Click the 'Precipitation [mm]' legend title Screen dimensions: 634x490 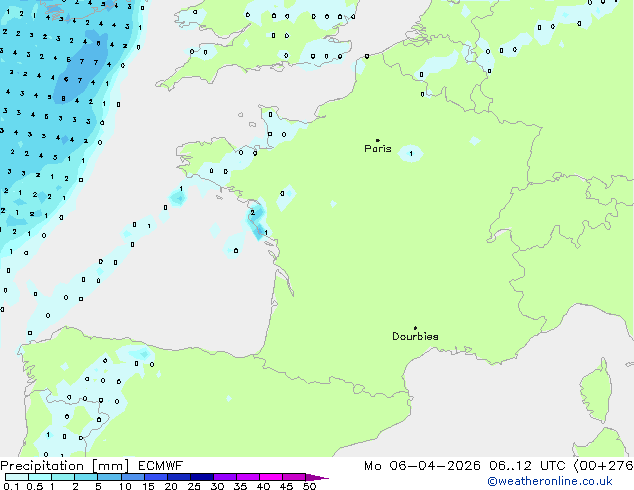(65, 466)
